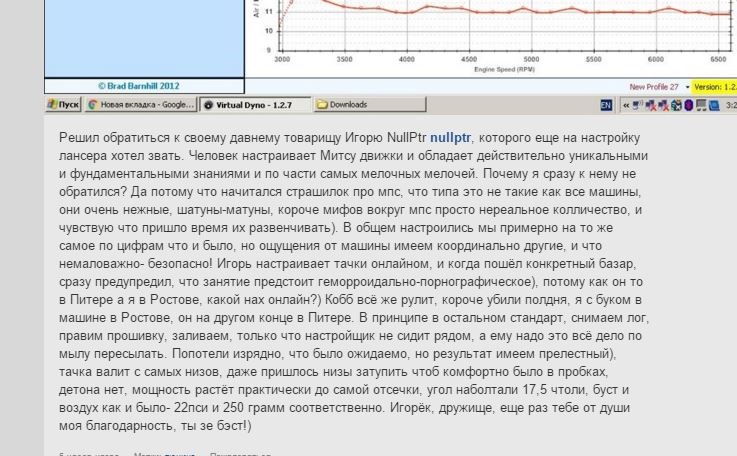
Task: Click the blue monitor tray icon
Action: pyautogui.click(x=714, y=105)
